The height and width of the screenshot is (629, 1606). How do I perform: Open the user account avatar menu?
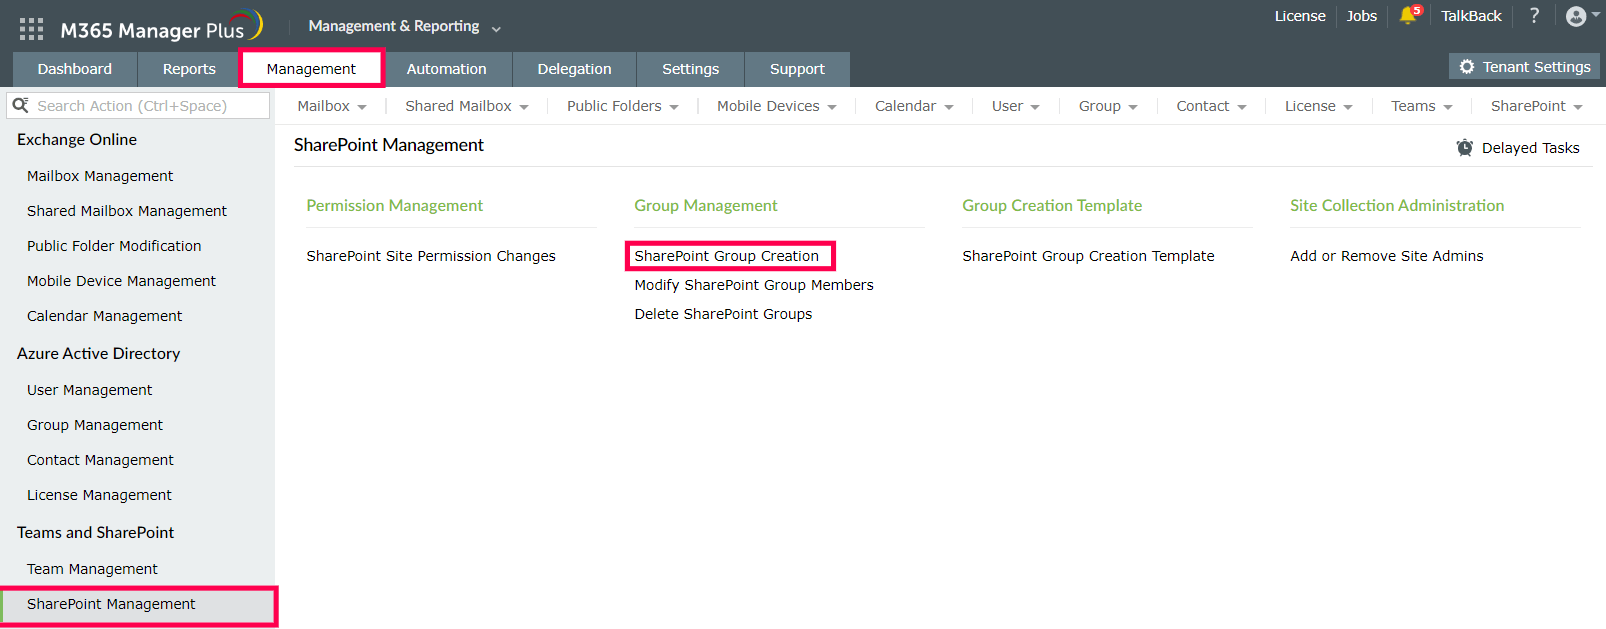(1582, 16)
